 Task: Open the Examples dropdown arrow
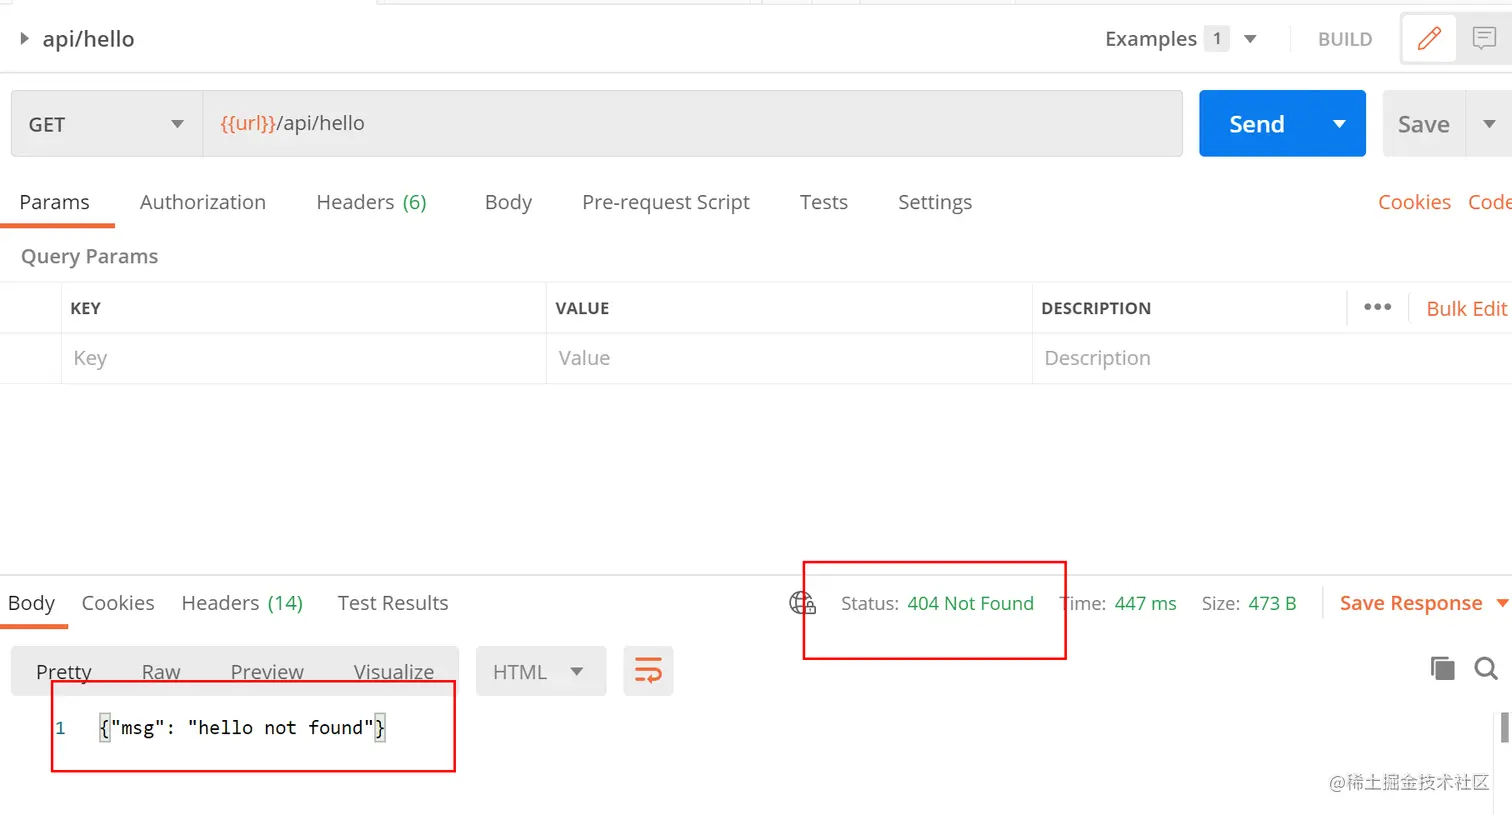coord(1250,39)
